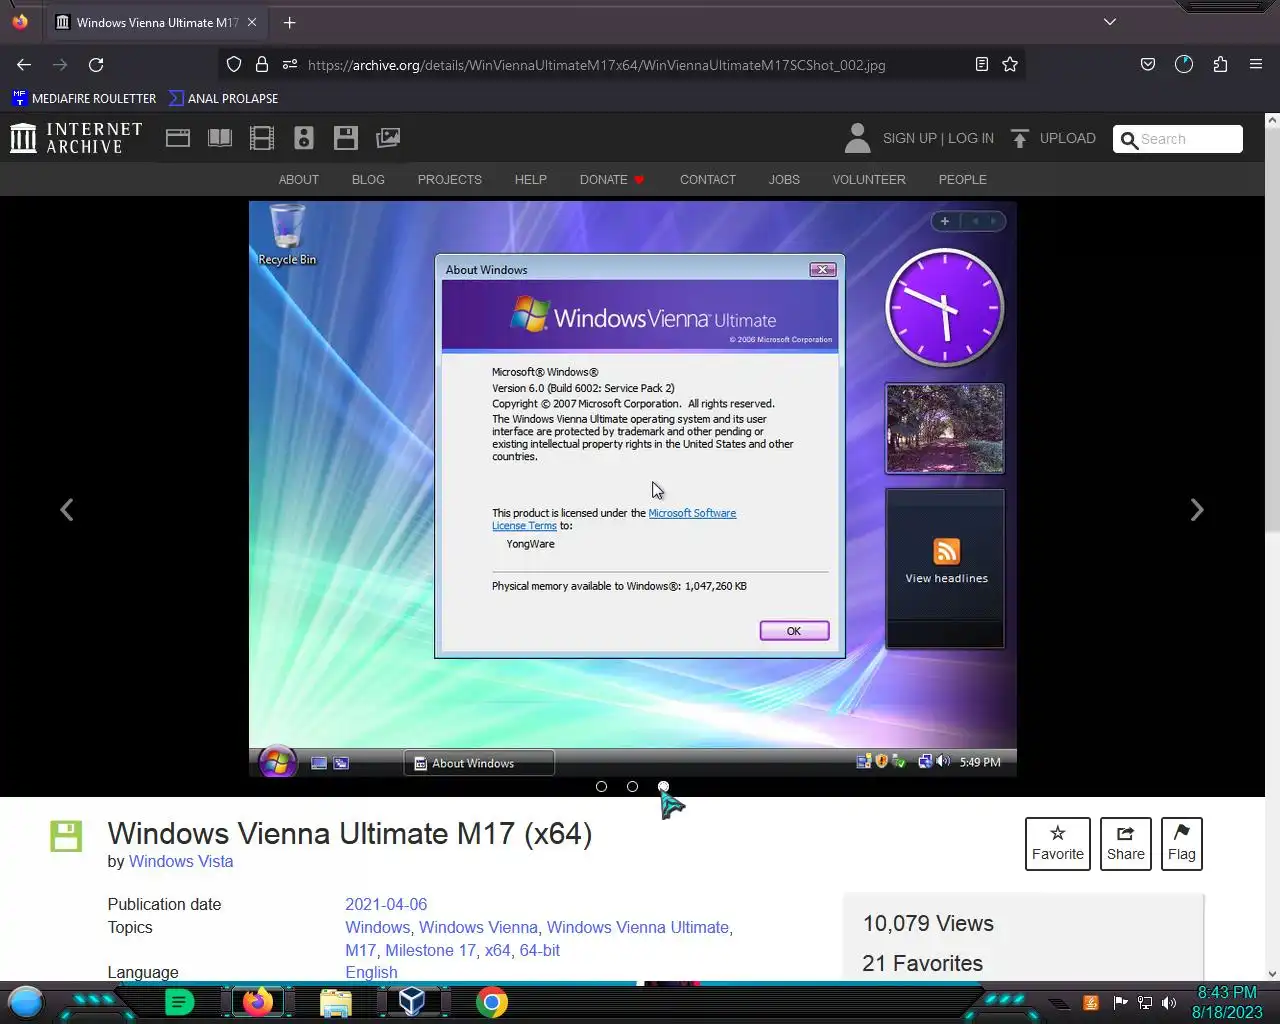Viewport: 1280px width, 1024px height.
Task: Open the HELP menu item
Action: (x=531, y=180)
